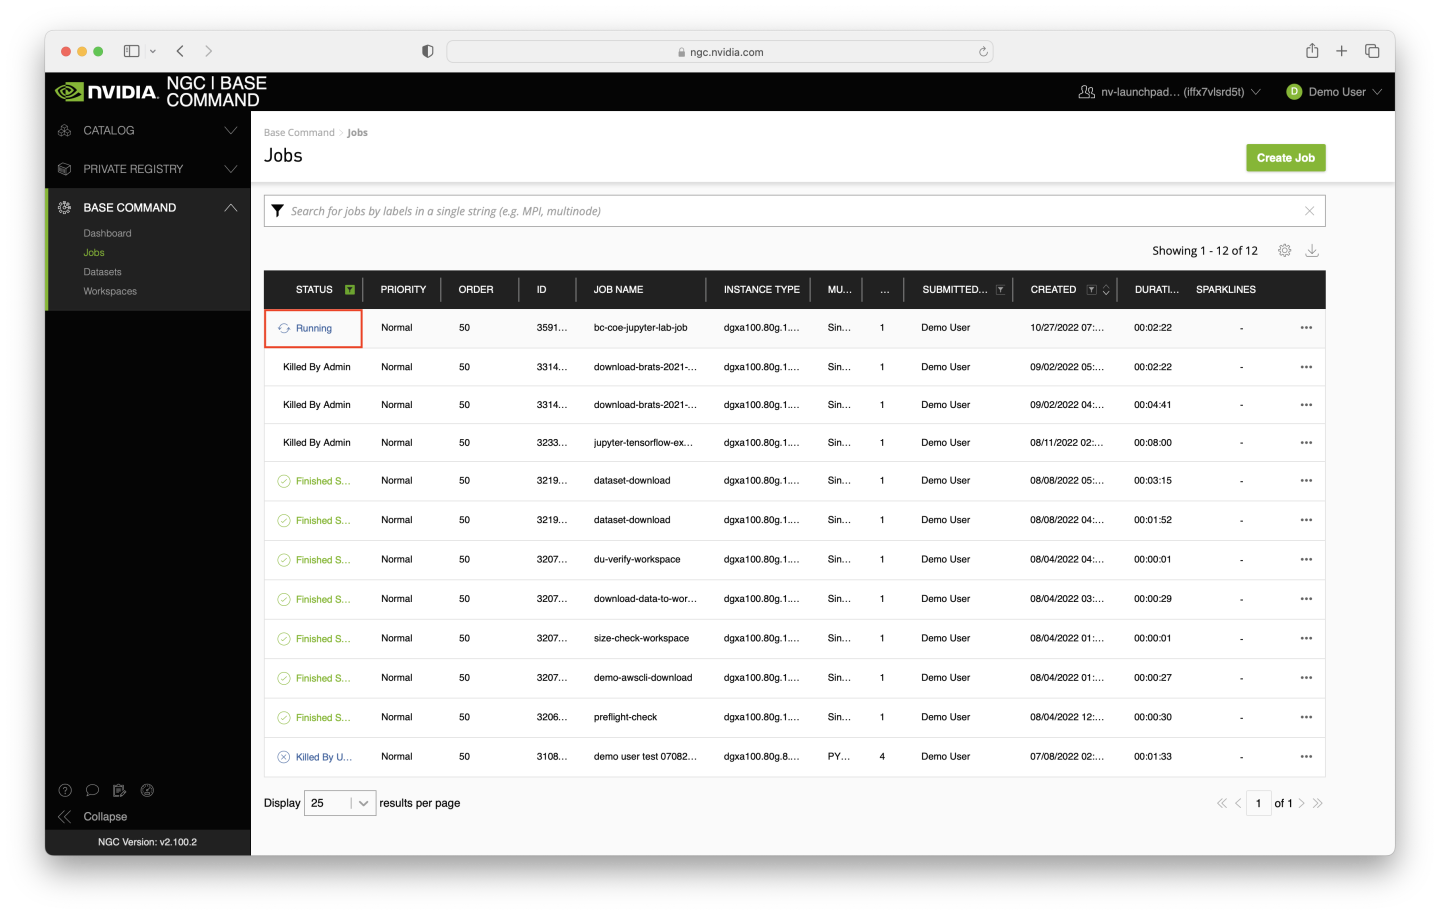Clear the search with the X icon
1440x915 pixels.
click(x=1310, y=211)
